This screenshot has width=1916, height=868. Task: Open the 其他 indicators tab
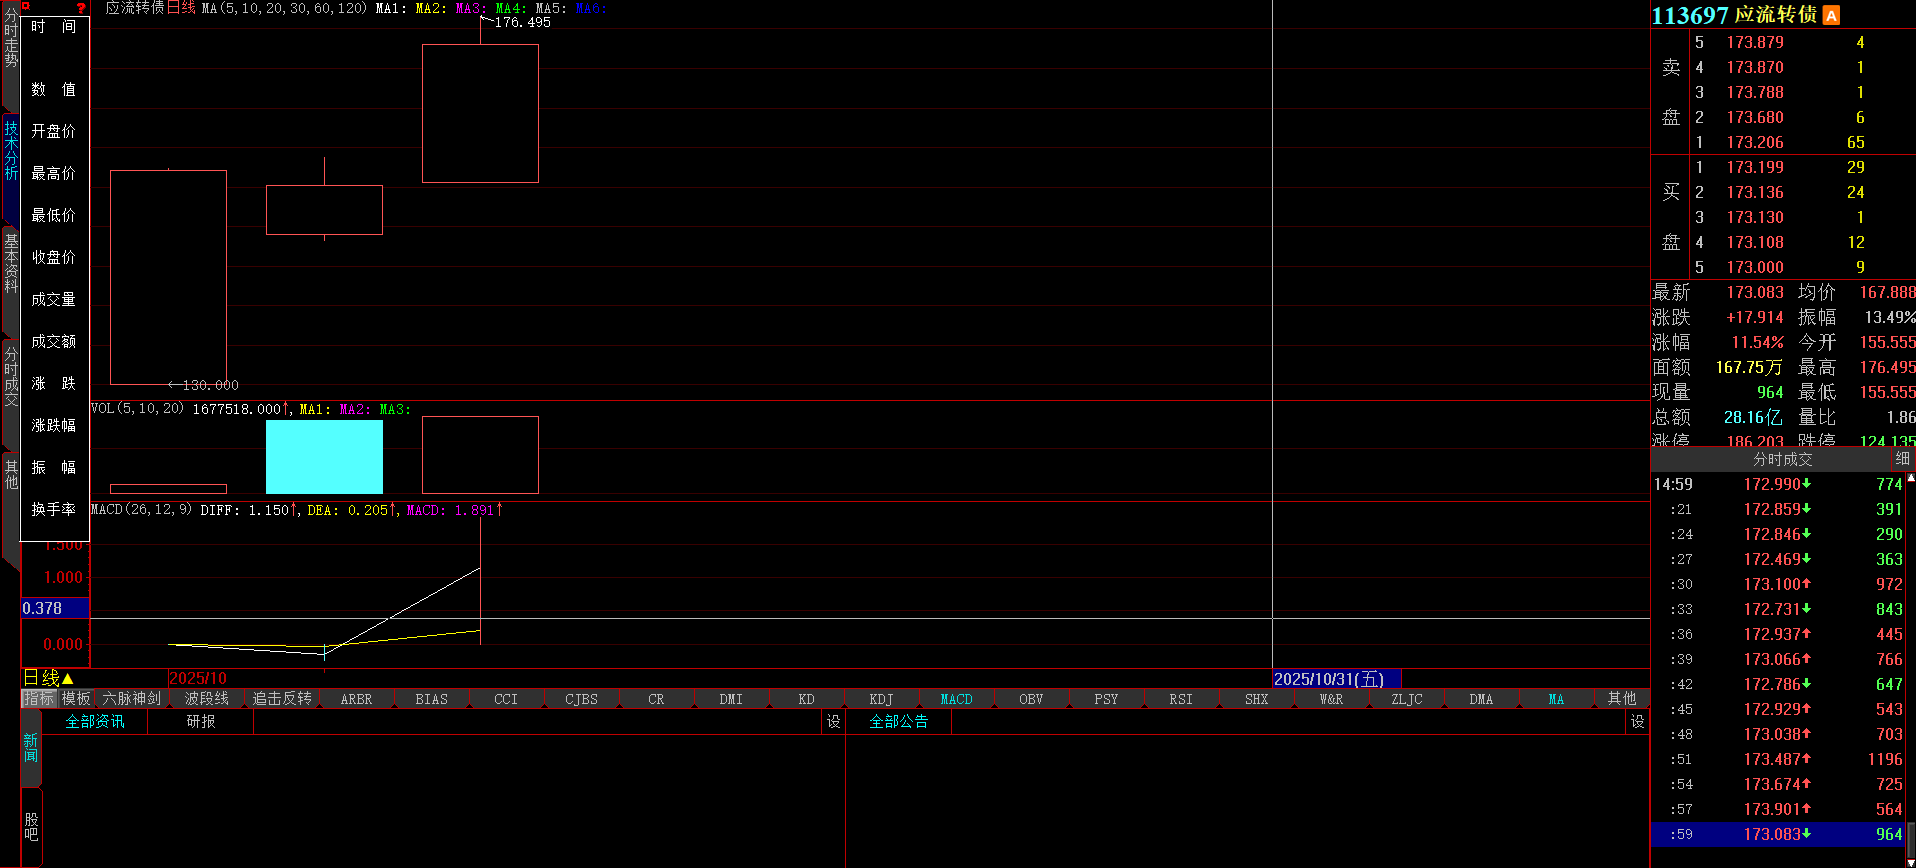[1622, 699]
